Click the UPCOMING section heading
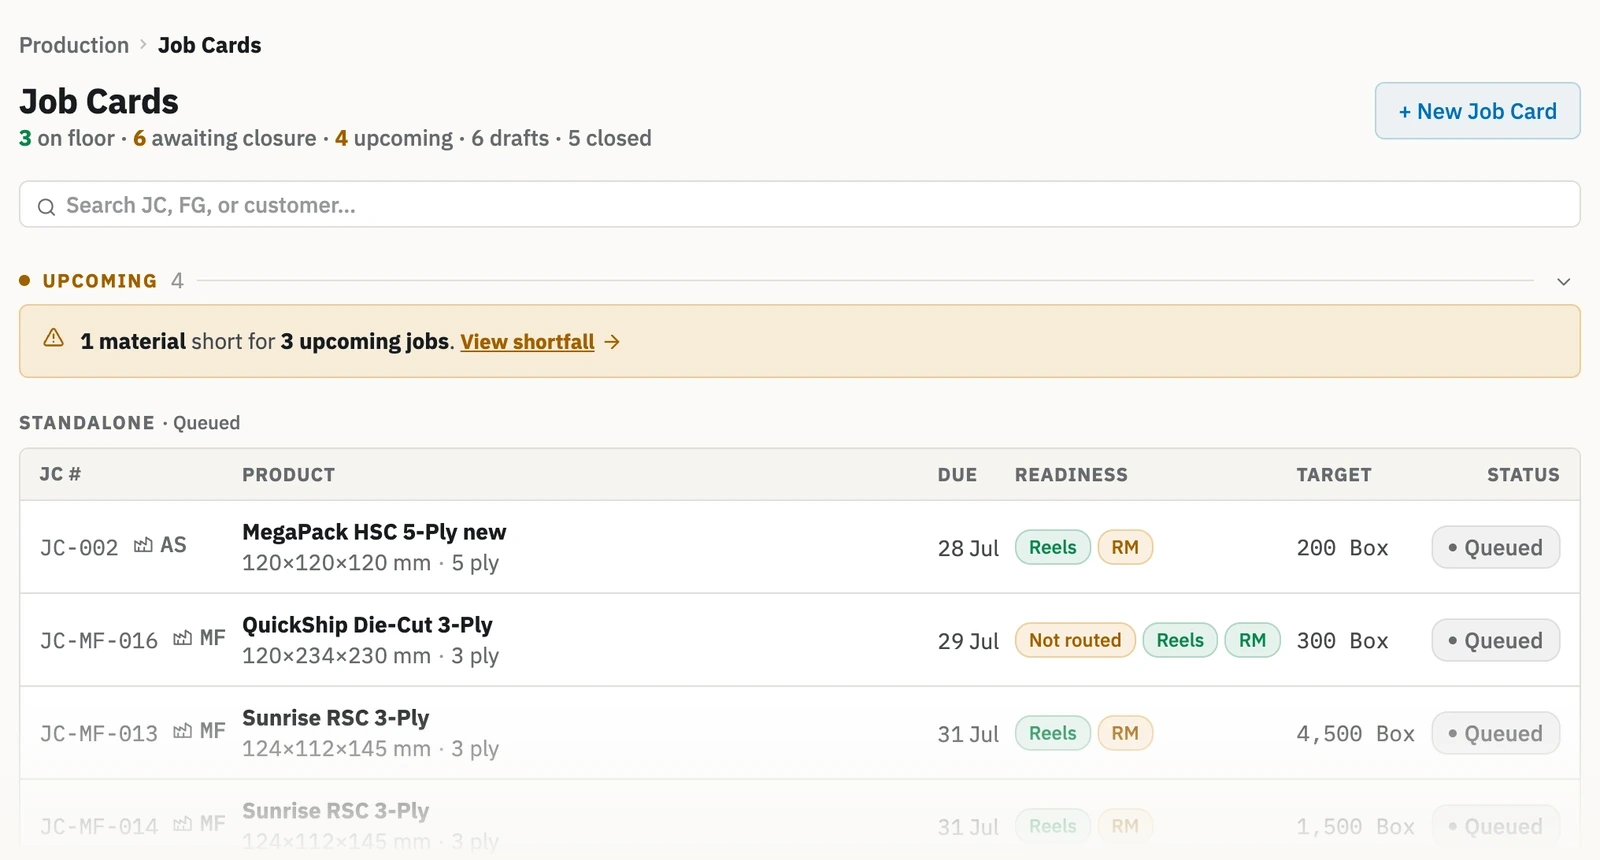This screenshot has width=1600, height=860. click(100, 281)
